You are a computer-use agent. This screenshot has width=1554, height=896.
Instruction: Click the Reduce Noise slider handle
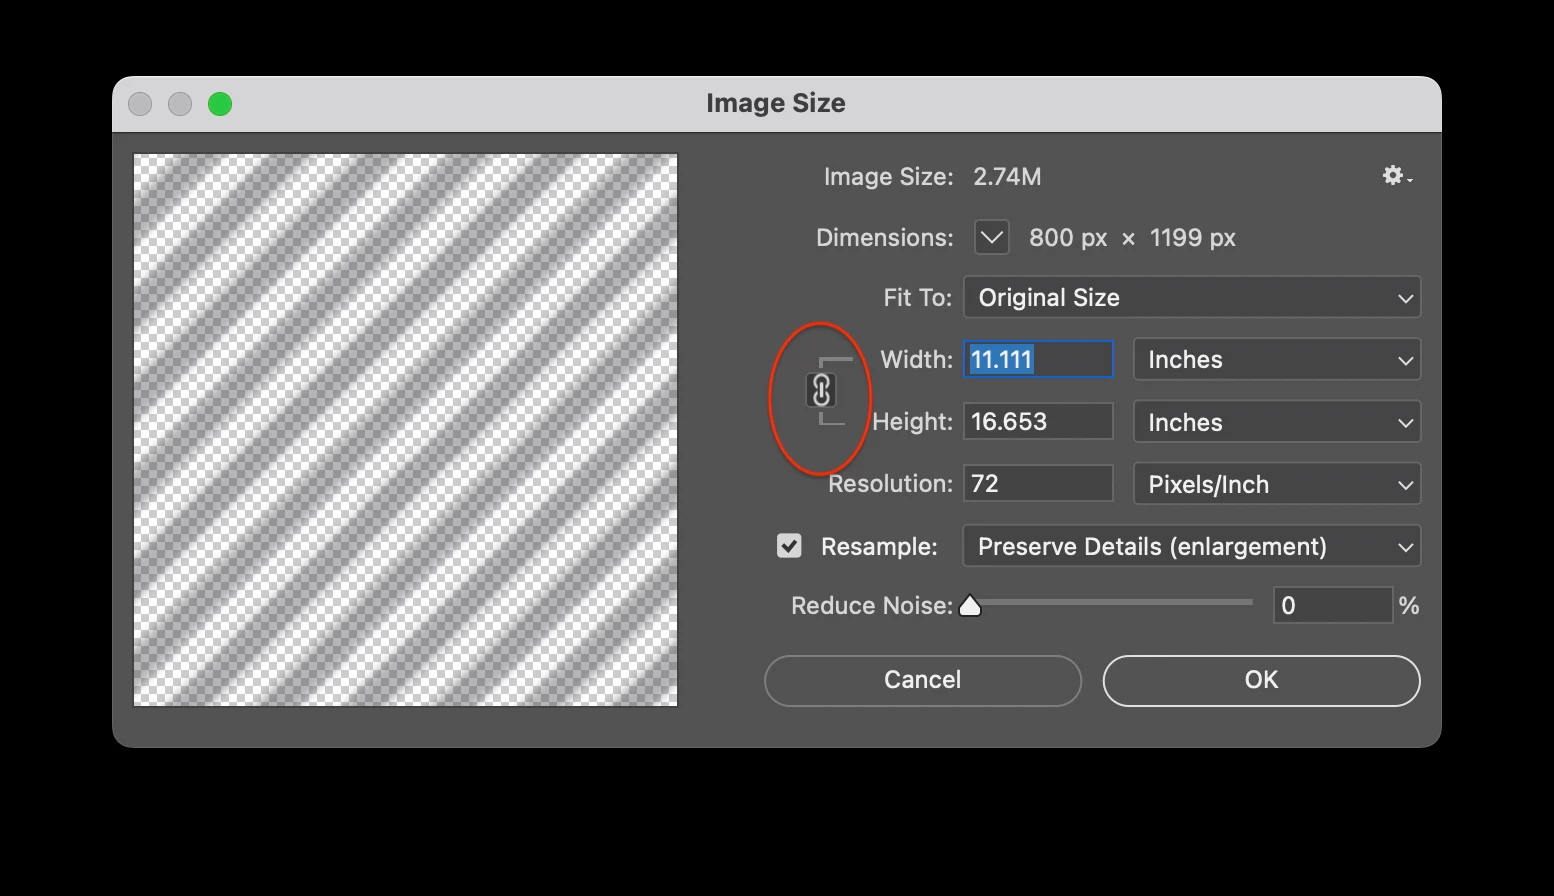click(x=970, y=606)
